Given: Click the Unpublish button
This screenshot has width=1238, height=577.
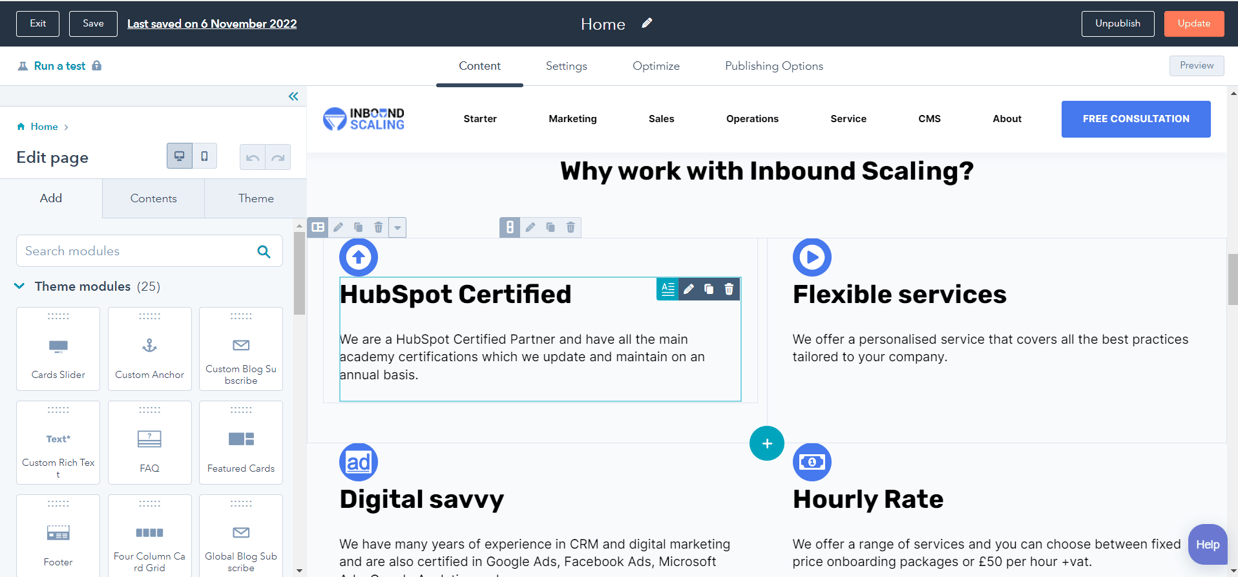Looking at the screenshot, I should [x=1118, y=23].
